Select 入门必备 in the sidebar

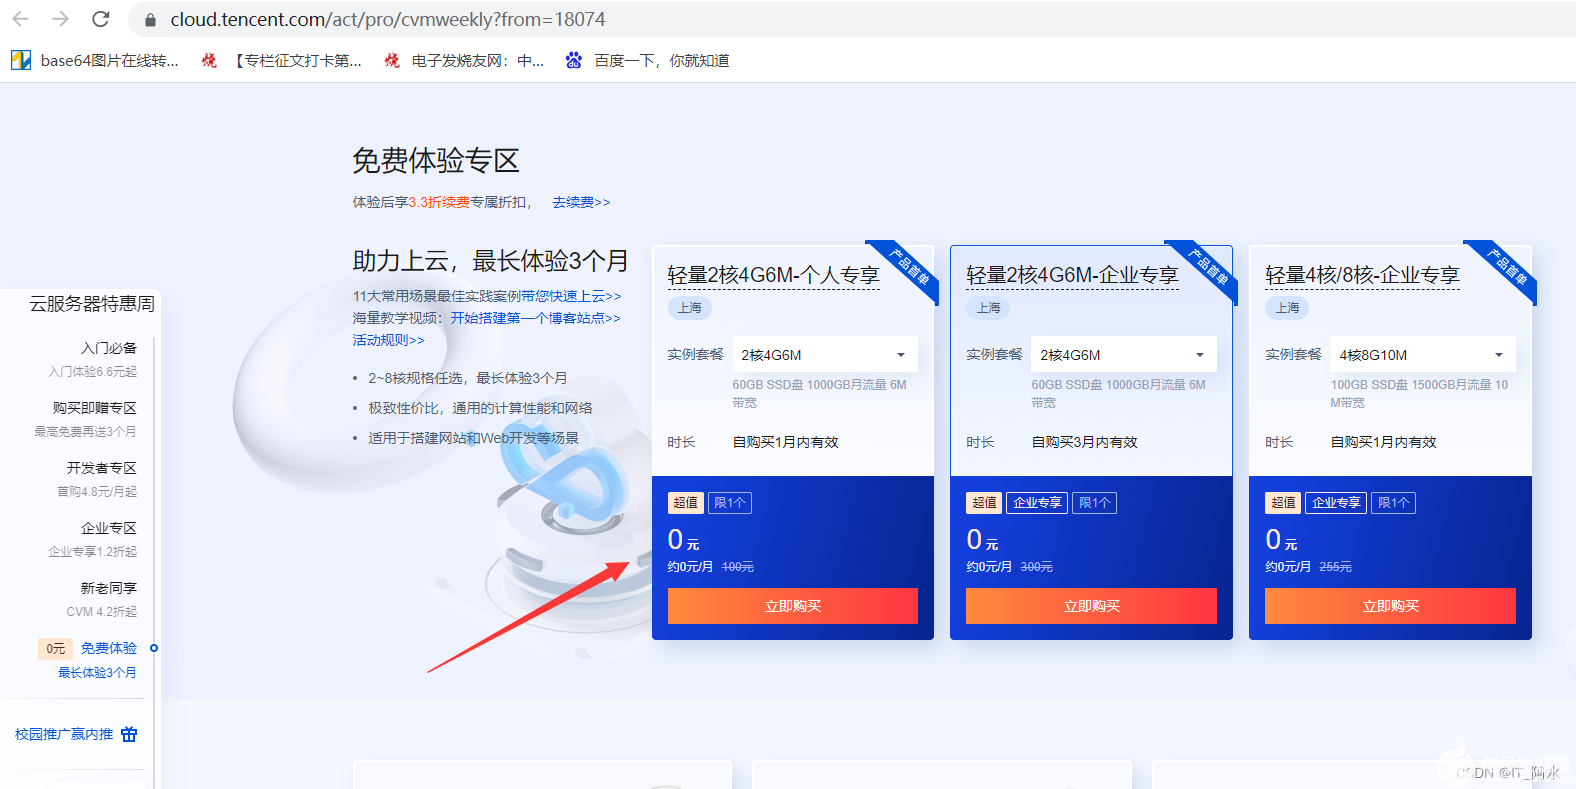coord(109,348)
